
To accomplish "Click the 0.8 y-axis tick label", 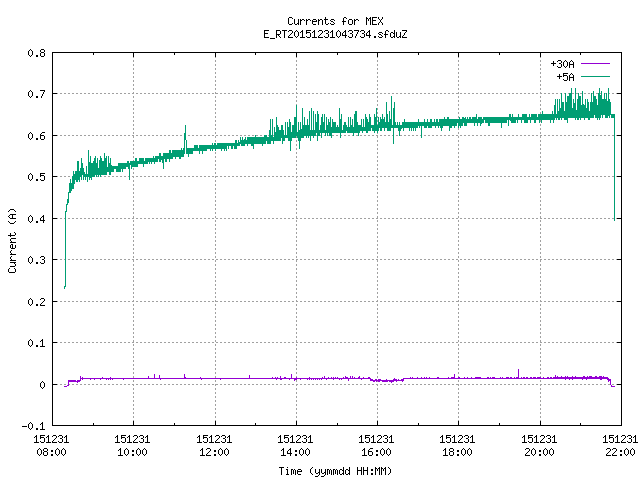I will [x=36, y=53].
